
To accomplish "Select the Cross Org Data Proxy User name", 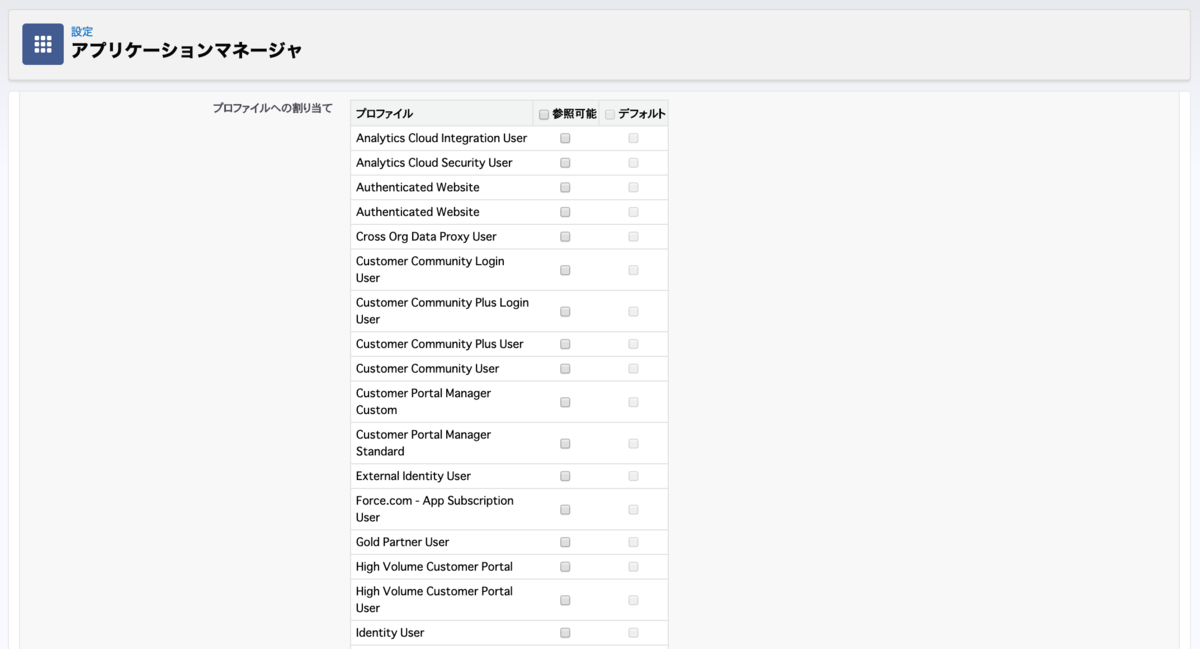I will click(426, 237).
